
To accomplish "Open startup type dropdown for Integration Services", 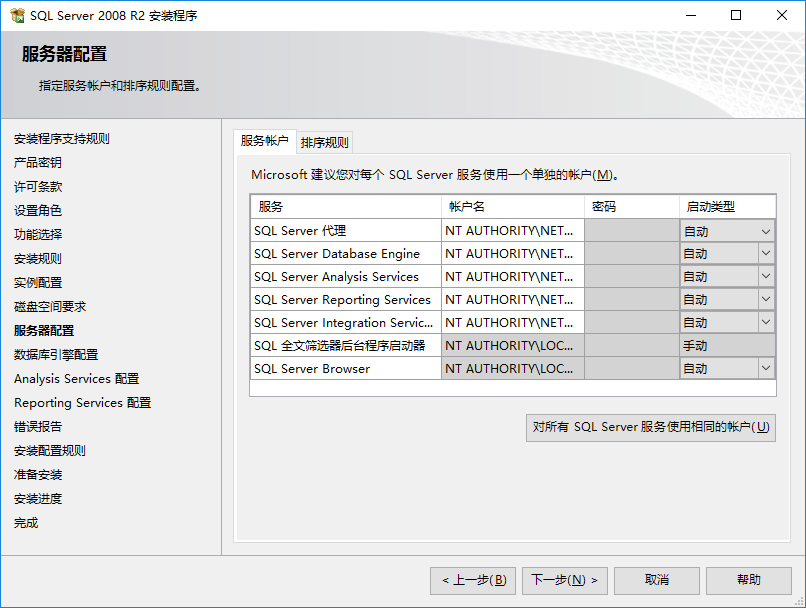I will (765, 322).
